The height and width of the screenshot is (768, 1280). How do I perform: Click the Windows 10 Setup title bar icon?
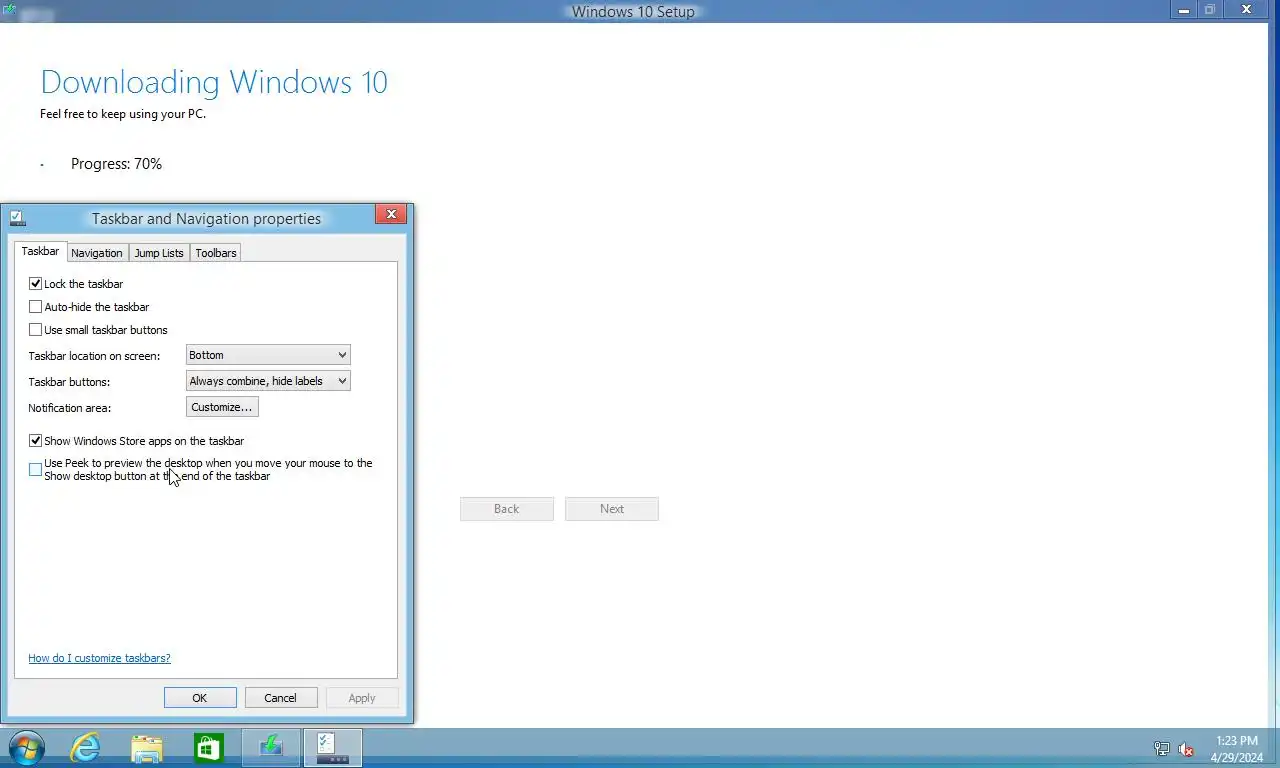point(9,9)
